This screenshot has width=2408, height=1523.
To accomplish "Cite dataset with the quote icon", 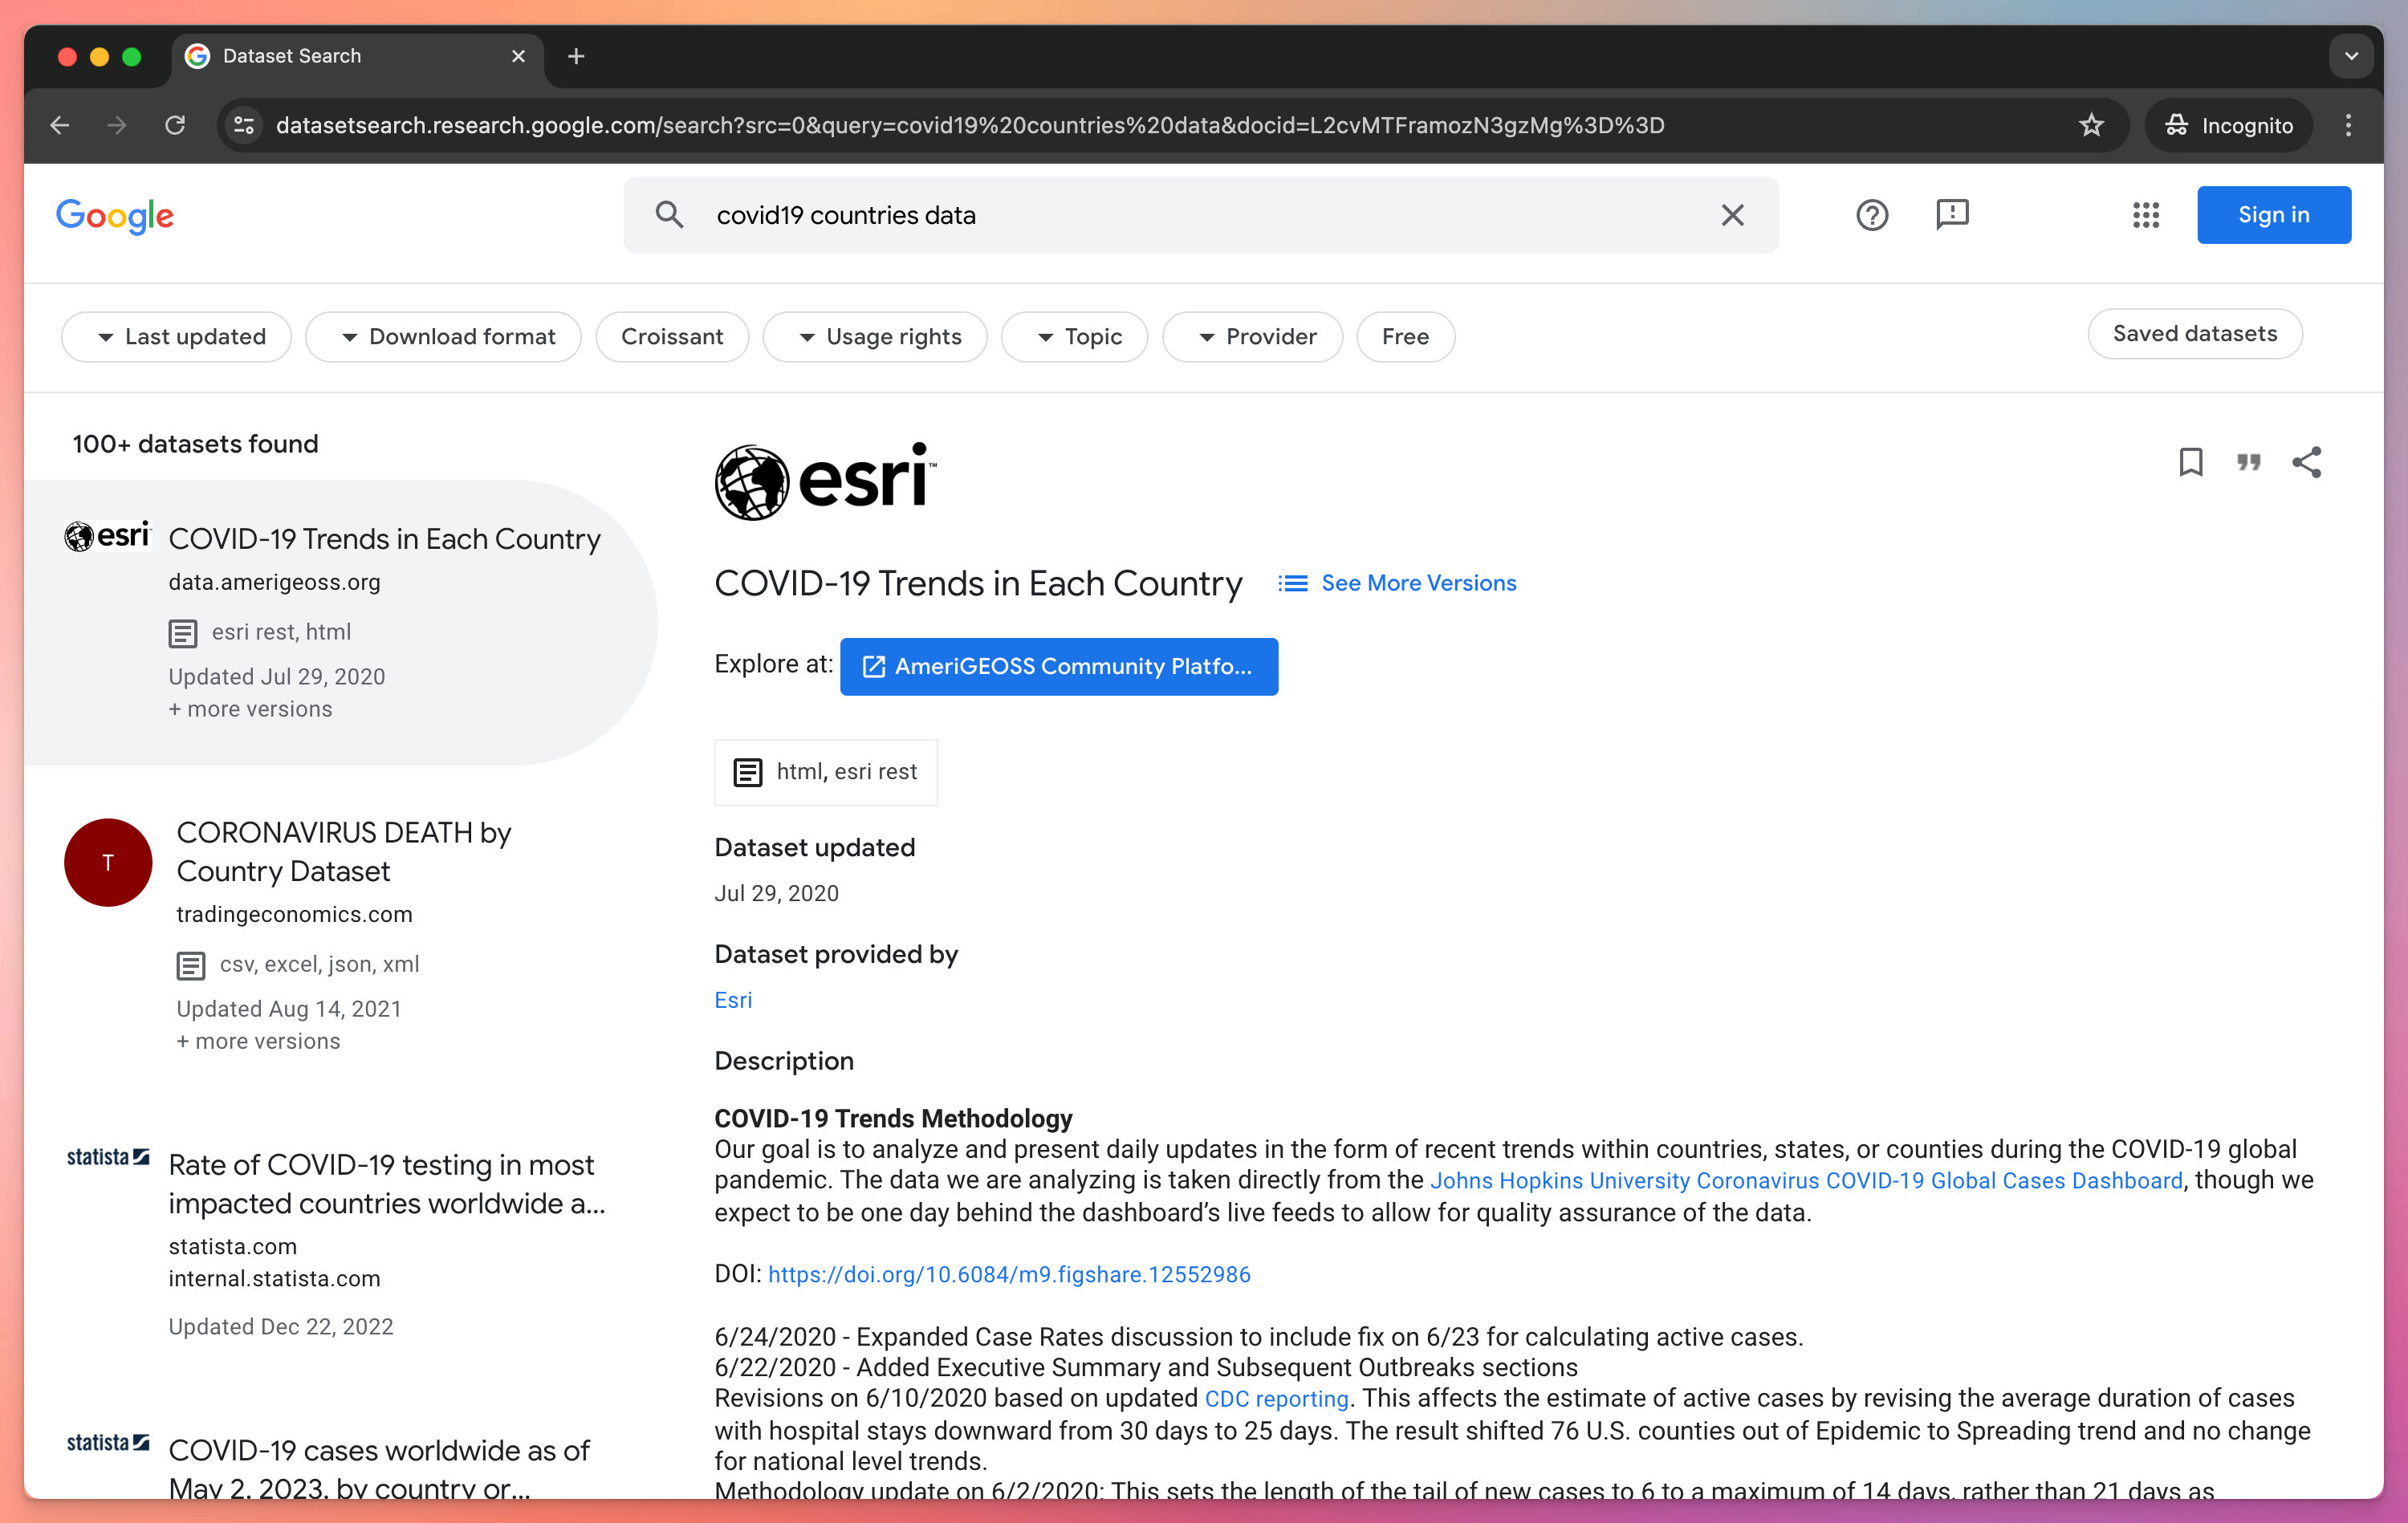I will pos(2249,462).
